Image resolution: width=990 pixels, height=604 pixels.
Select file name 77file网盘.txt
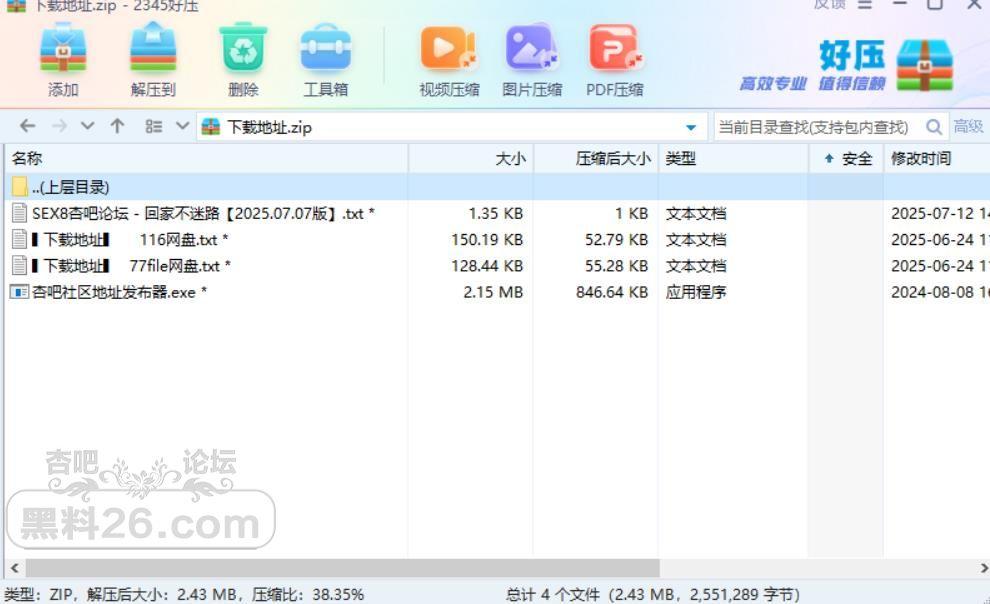(131, 266)
